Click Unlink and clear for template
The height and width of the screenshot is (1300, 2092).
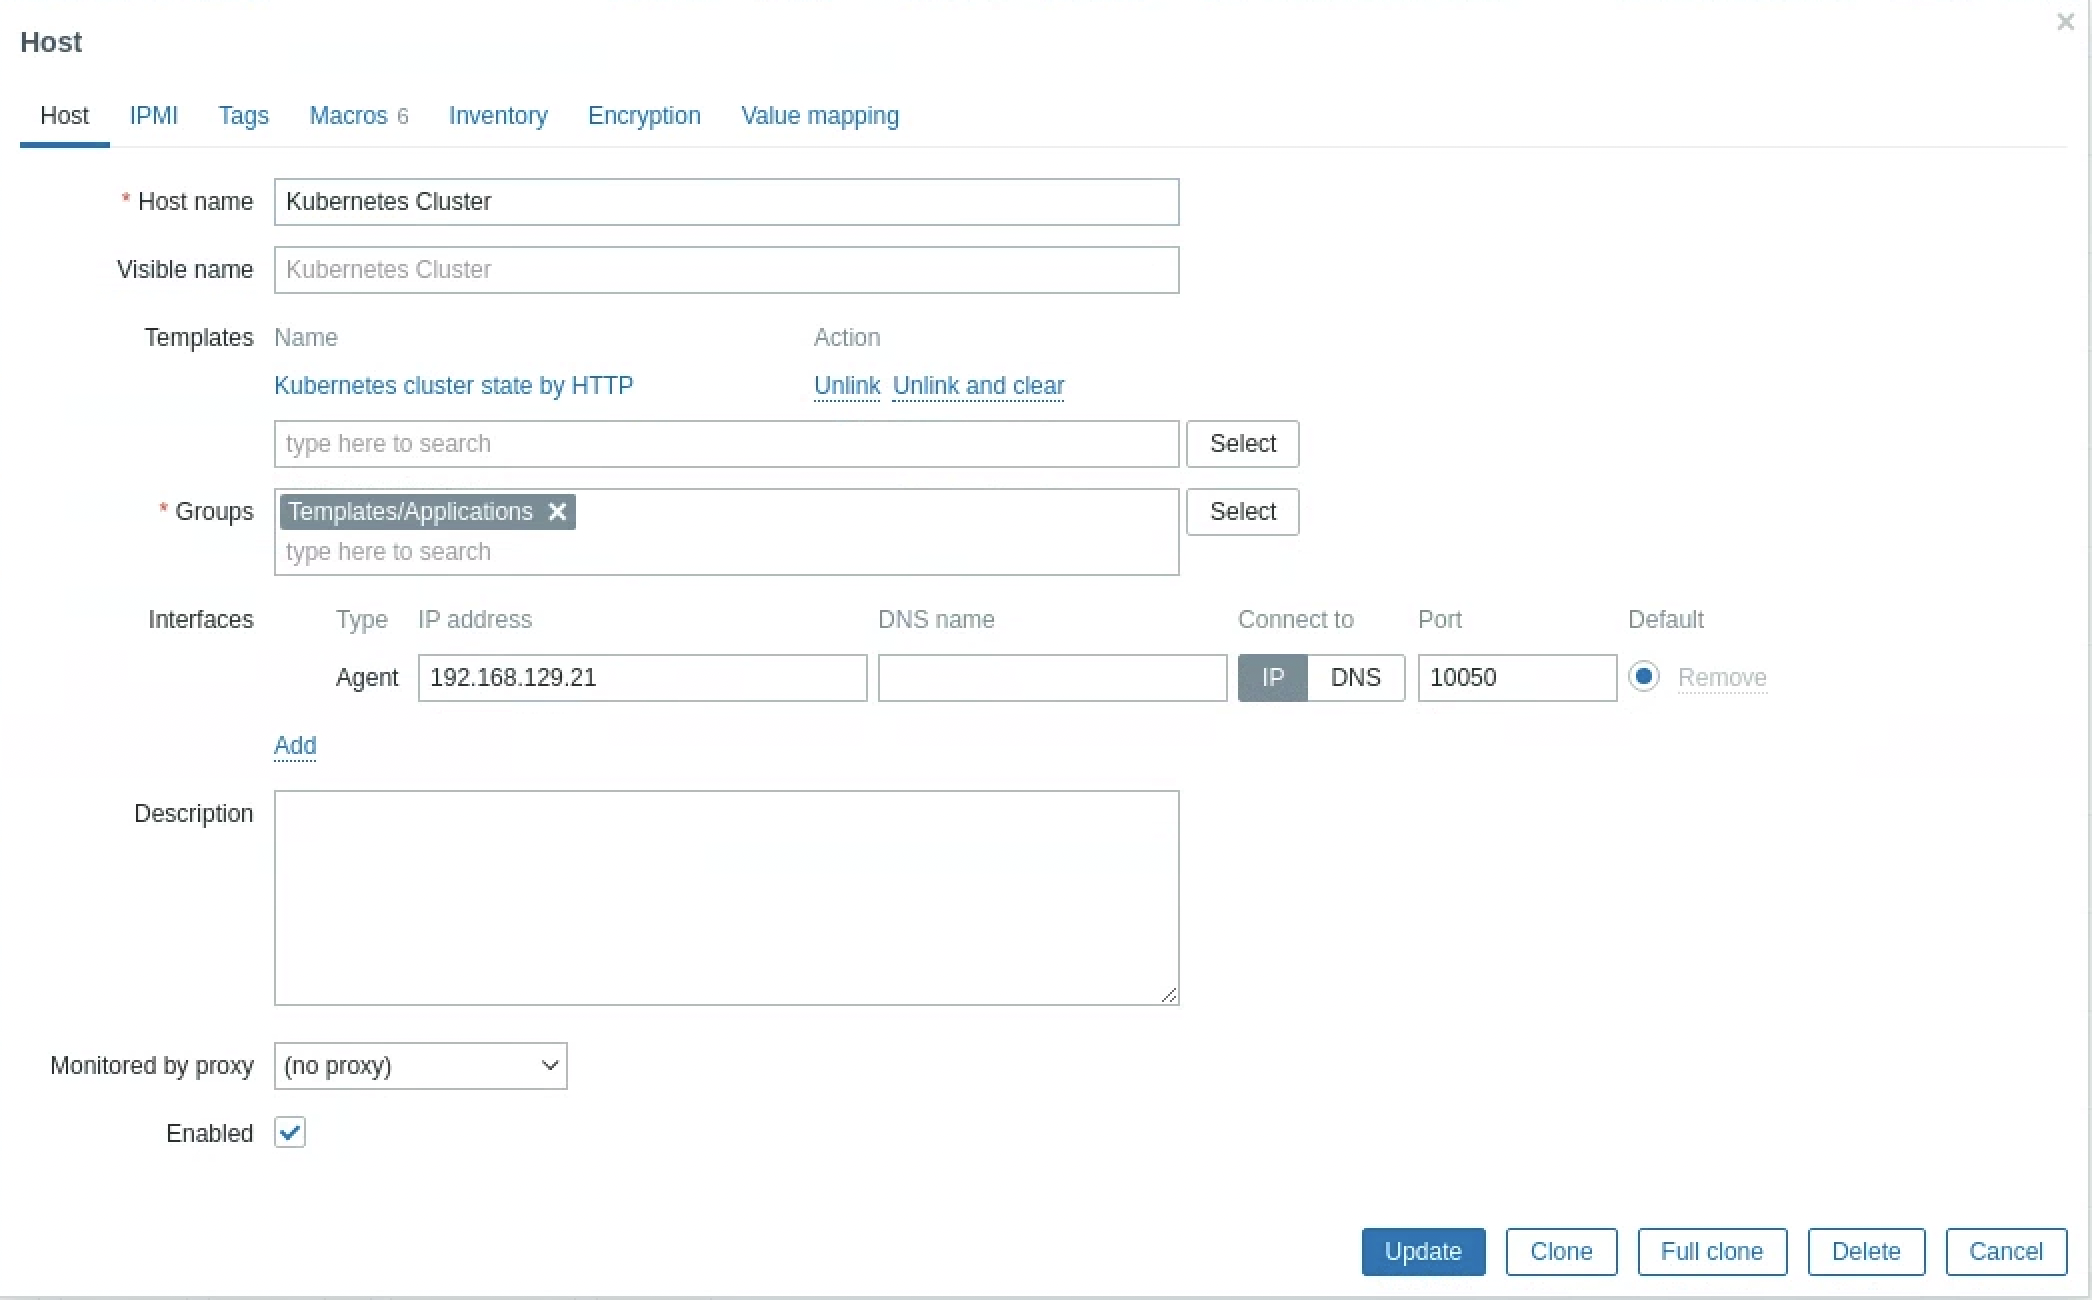977,386
